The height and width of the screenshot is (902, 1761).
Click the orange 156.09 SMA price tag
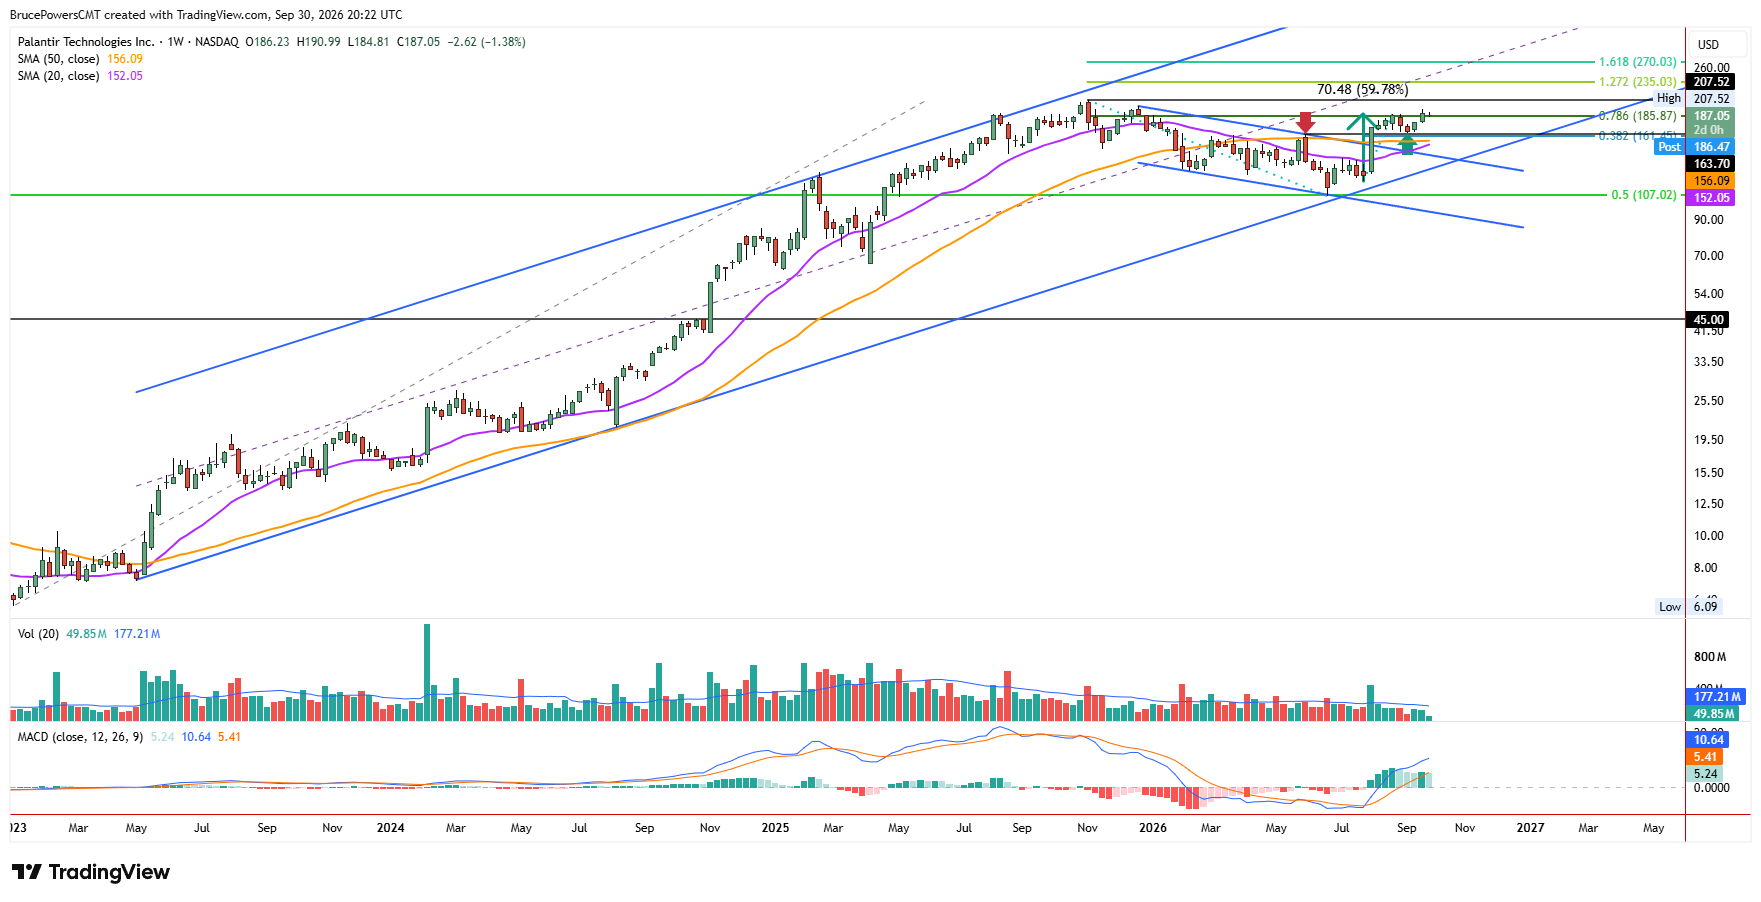1711,181
